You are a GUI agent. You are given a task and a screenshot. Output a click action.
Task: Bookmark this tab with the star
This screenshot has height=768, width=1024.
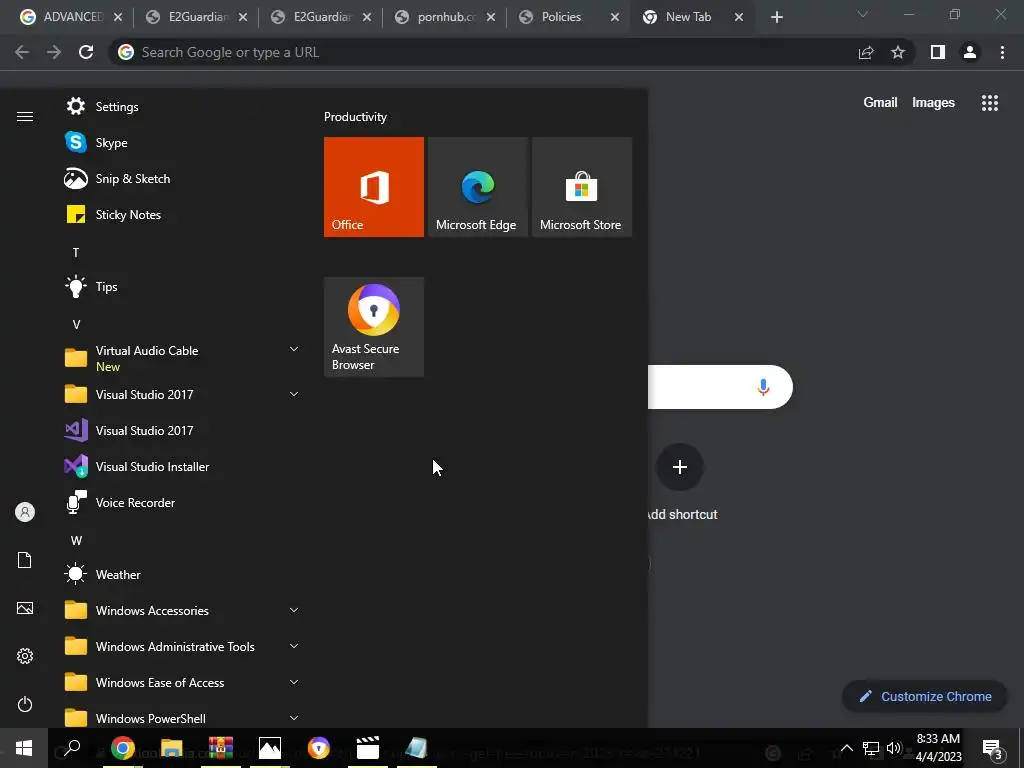[898, 52]
